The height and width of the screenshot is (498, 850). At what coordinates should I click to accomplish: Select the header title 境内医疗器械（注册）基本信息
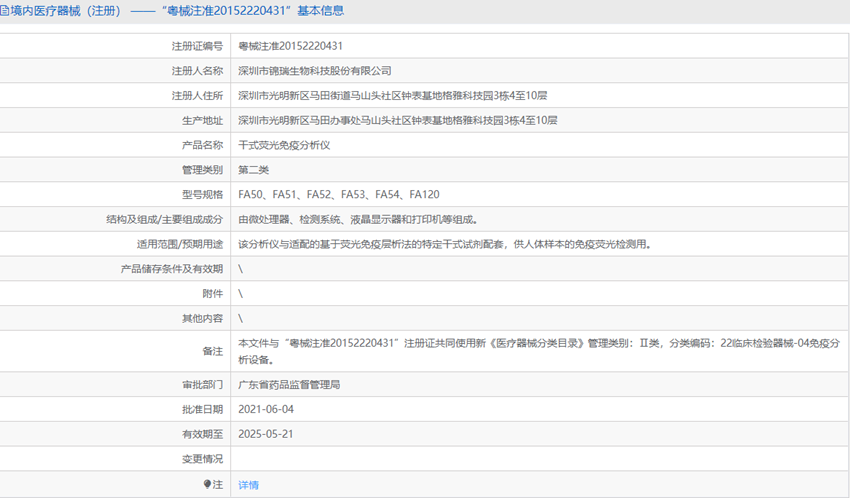[177, 11]
